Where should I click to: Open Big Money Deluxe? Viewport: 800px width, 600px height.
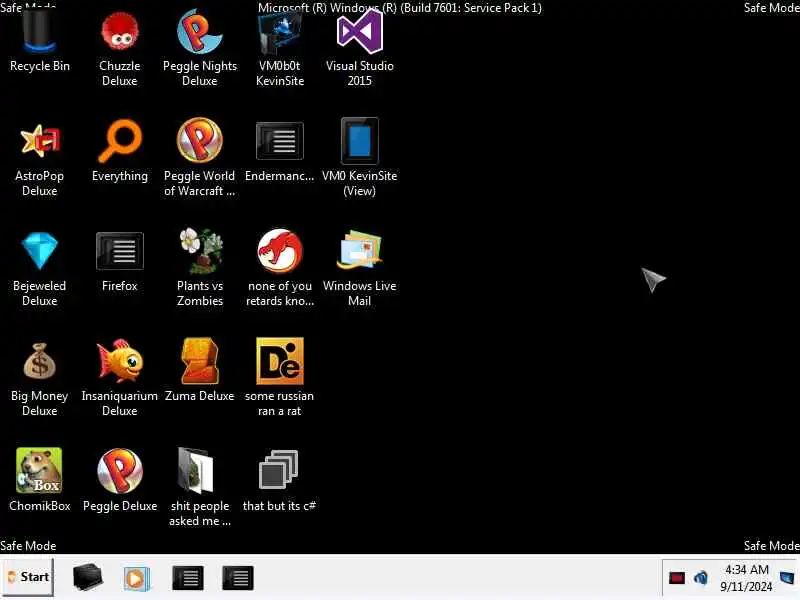(40, 380)
